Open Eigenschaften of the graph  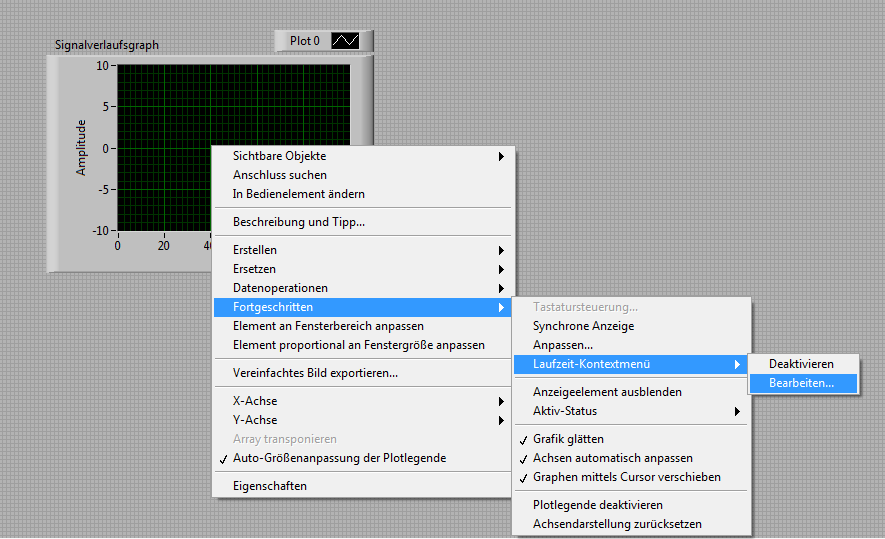[x=362, y=486]
